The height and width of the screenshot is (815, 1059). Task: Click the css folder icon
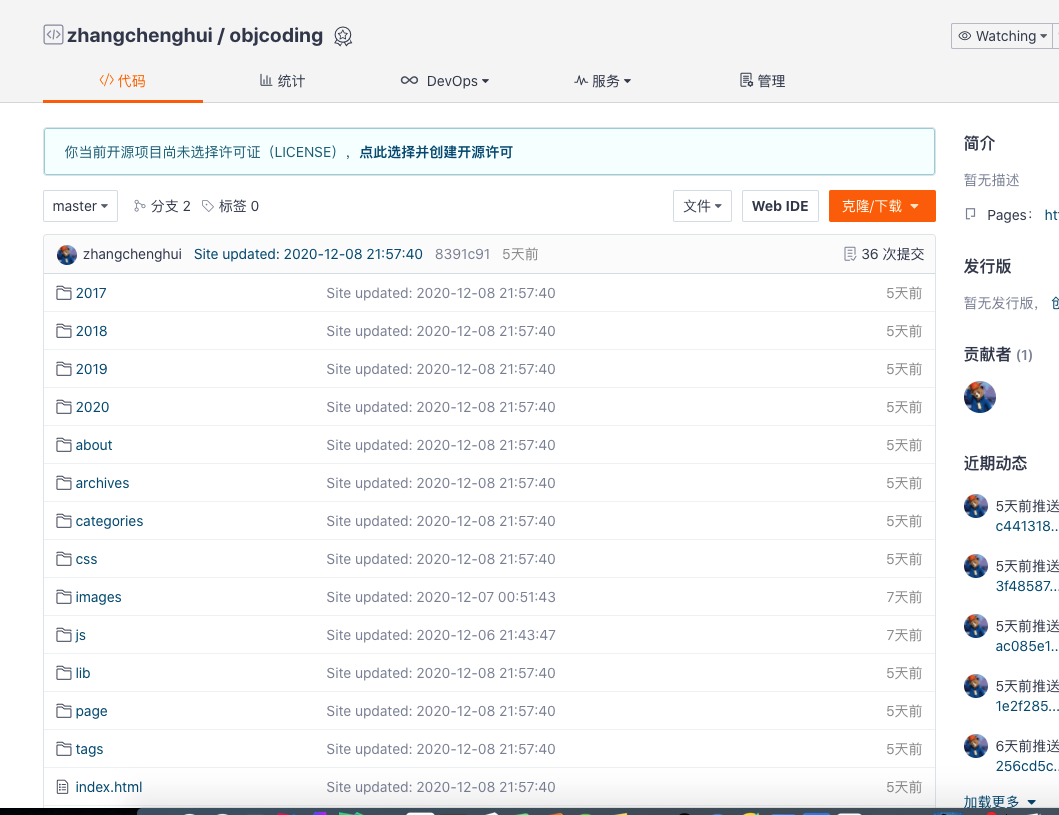click(63, 559)
